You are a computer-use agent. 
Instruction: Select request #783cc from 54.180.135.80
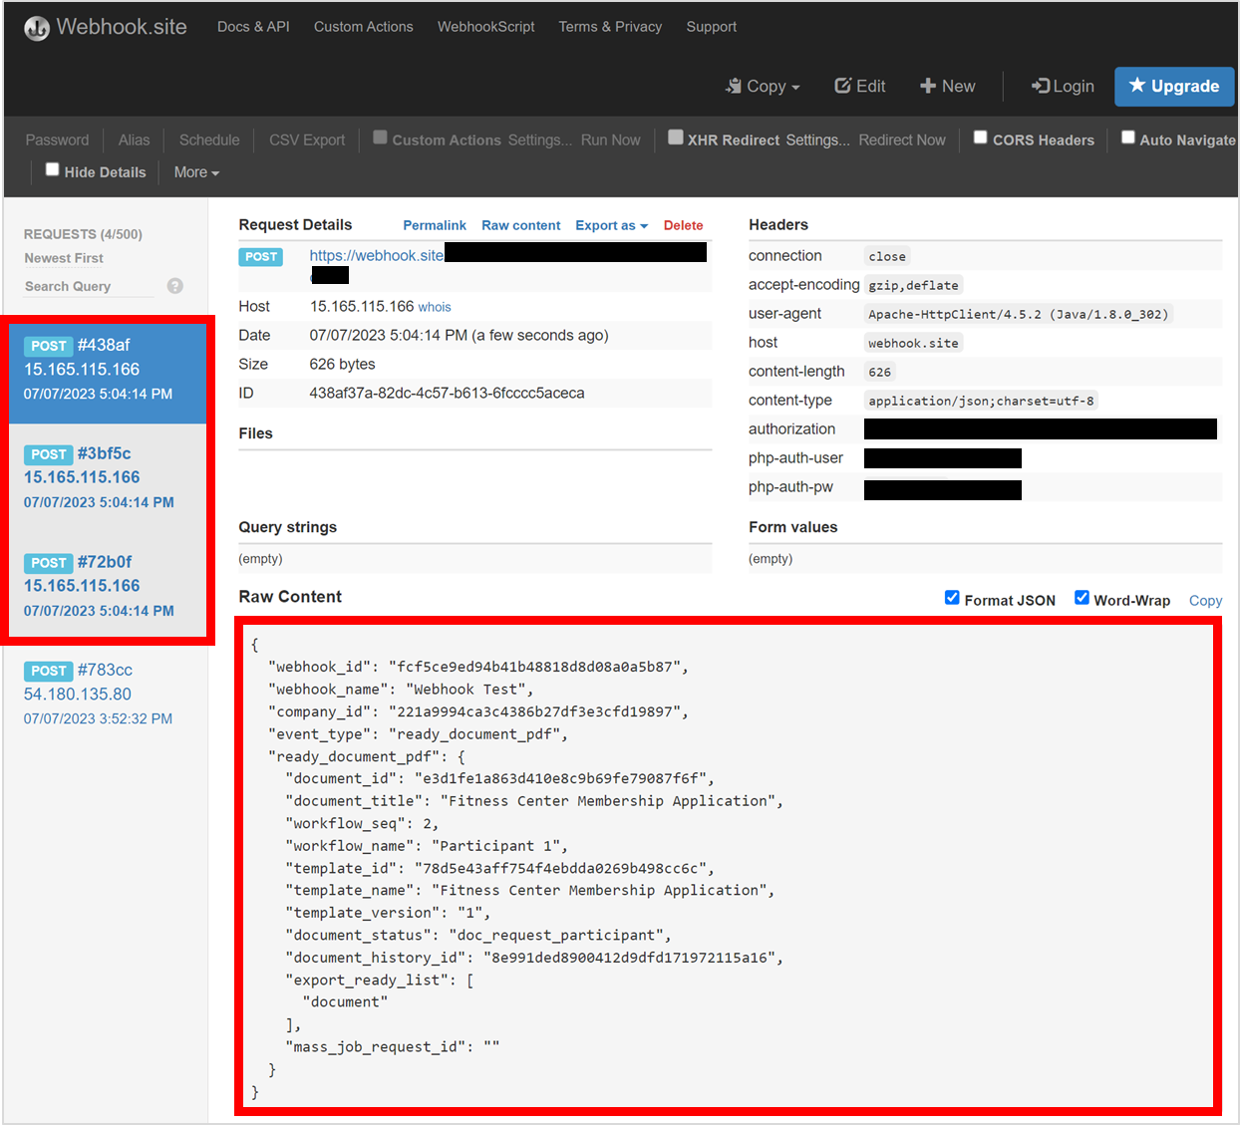click(107, 694)
